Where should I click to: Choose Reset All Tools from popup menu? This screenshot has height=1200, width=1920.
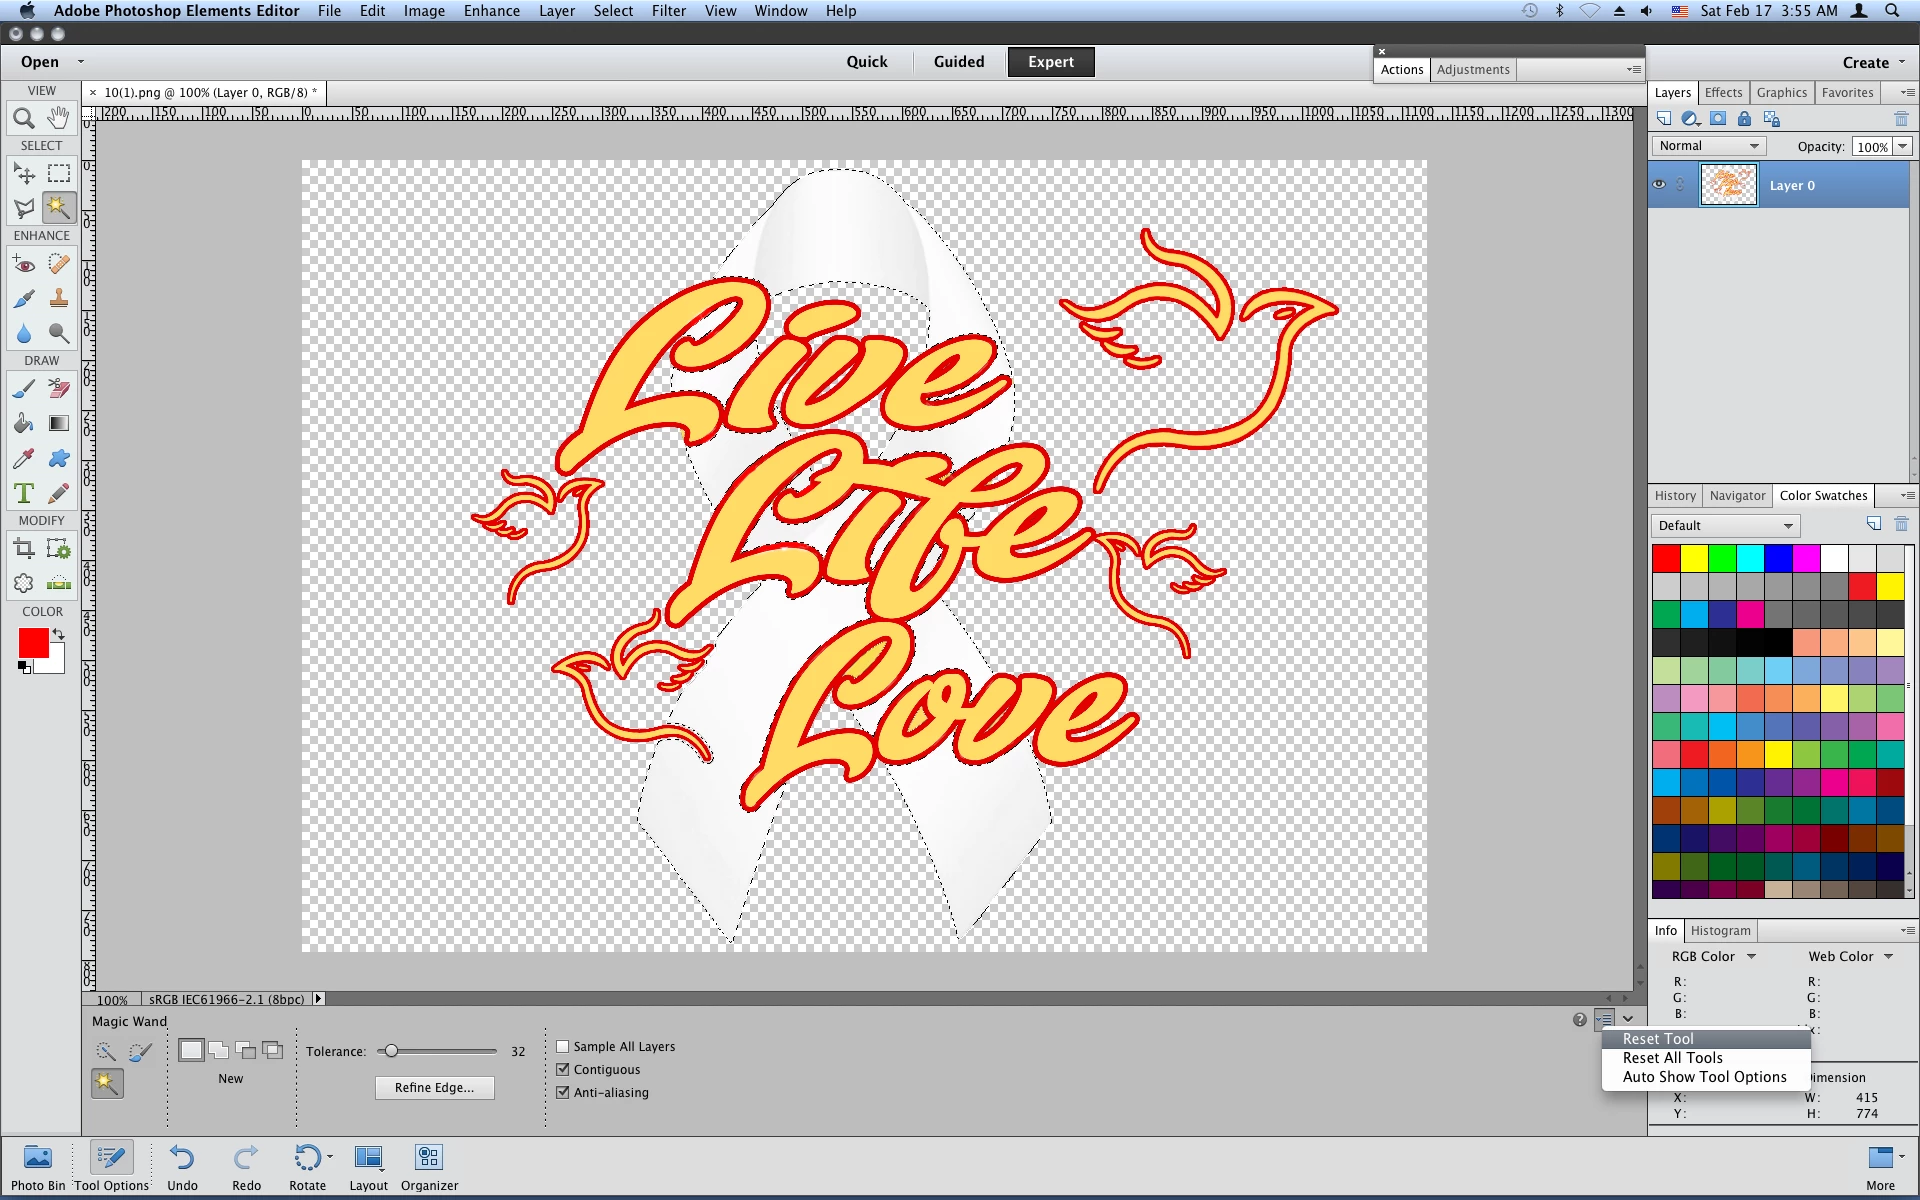click(1672, 1058)
